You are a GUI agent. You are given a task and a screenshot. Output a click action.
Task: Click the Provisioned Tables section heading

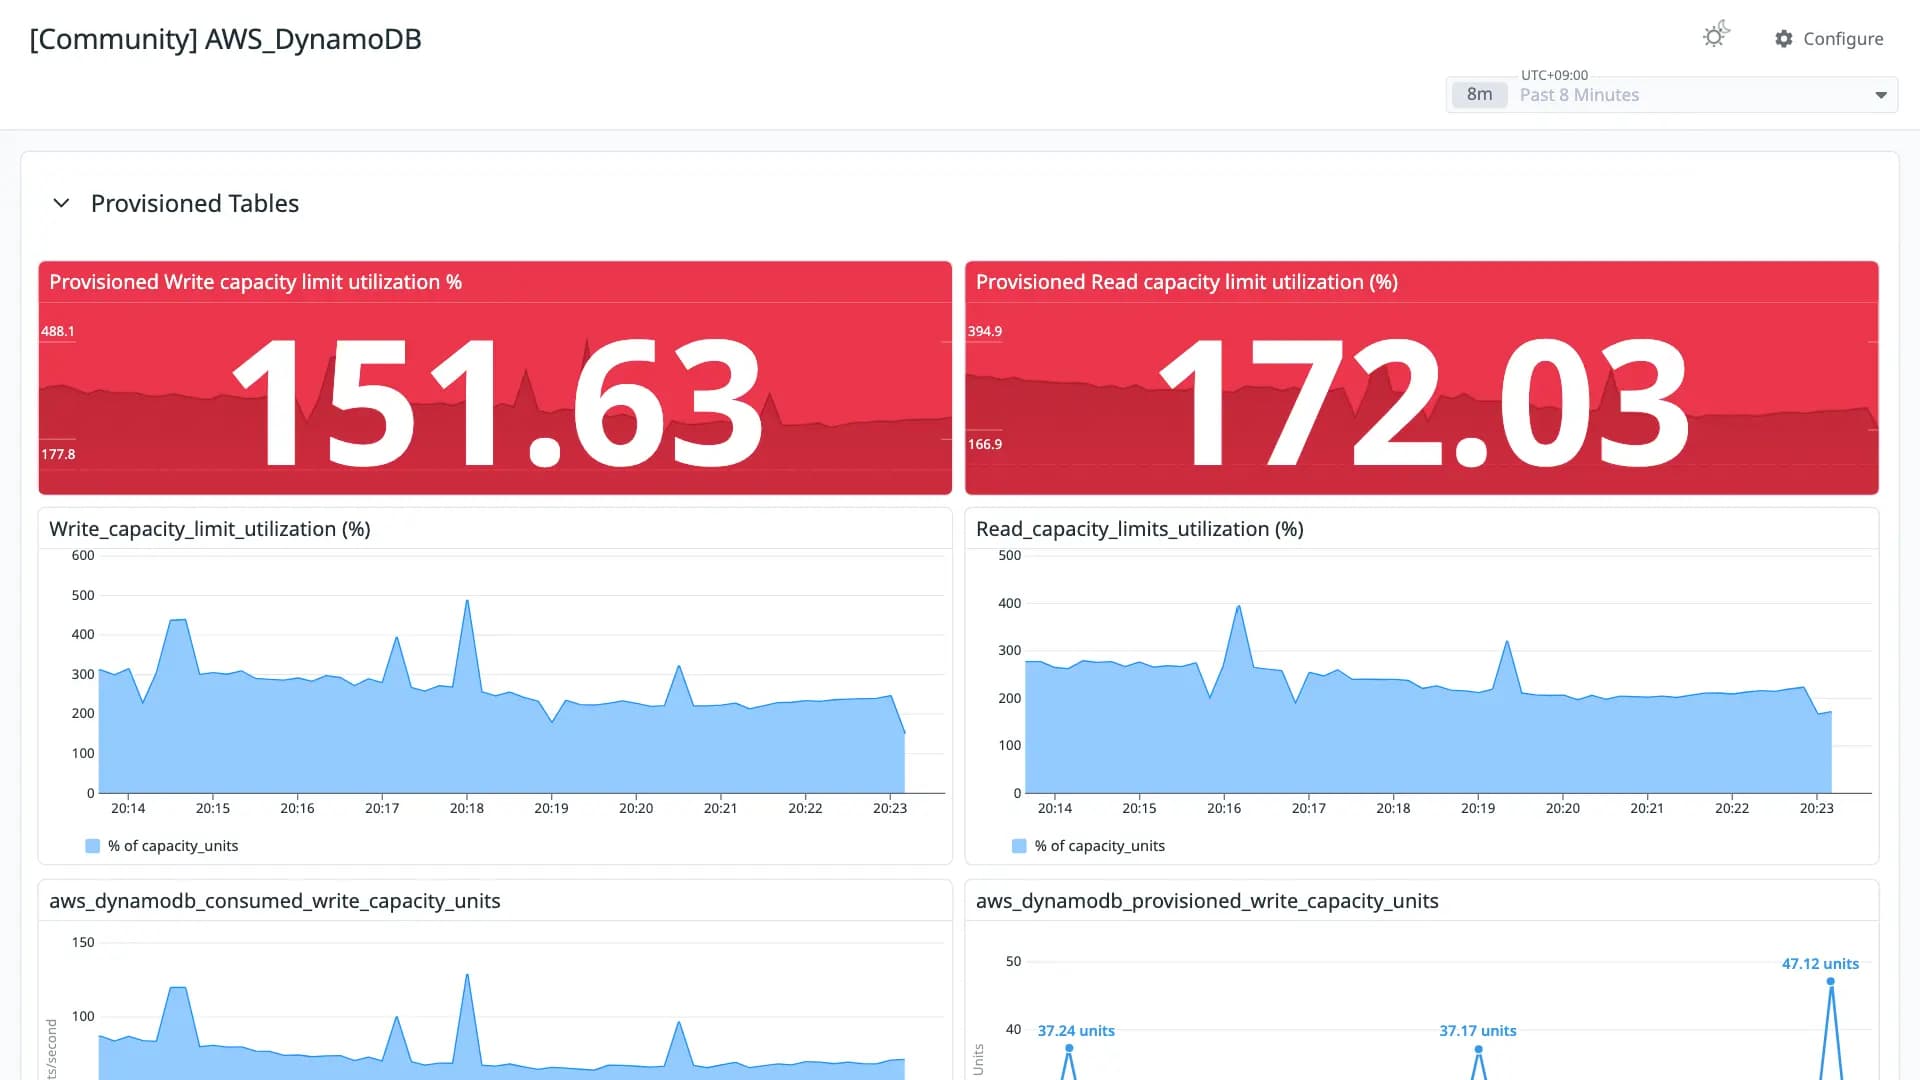point(195,203)
